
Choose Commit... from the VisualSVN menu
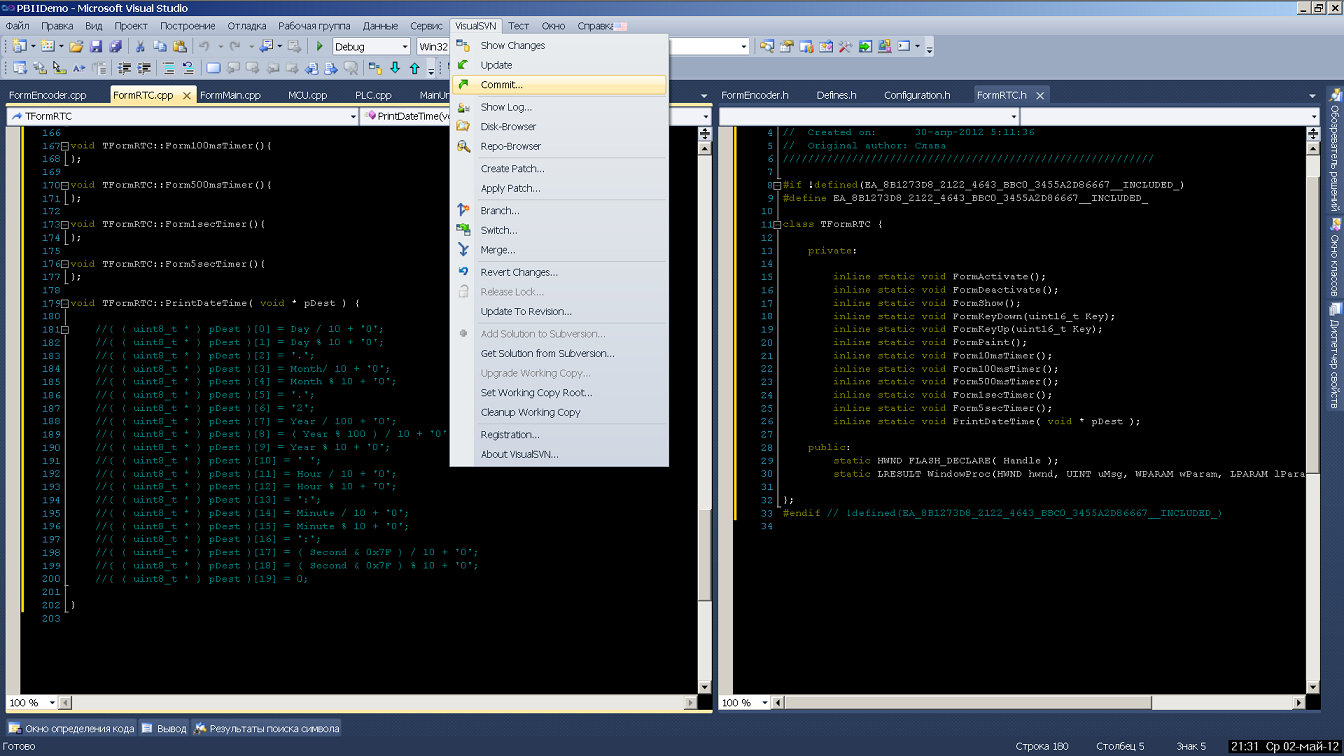coord(501,85)
